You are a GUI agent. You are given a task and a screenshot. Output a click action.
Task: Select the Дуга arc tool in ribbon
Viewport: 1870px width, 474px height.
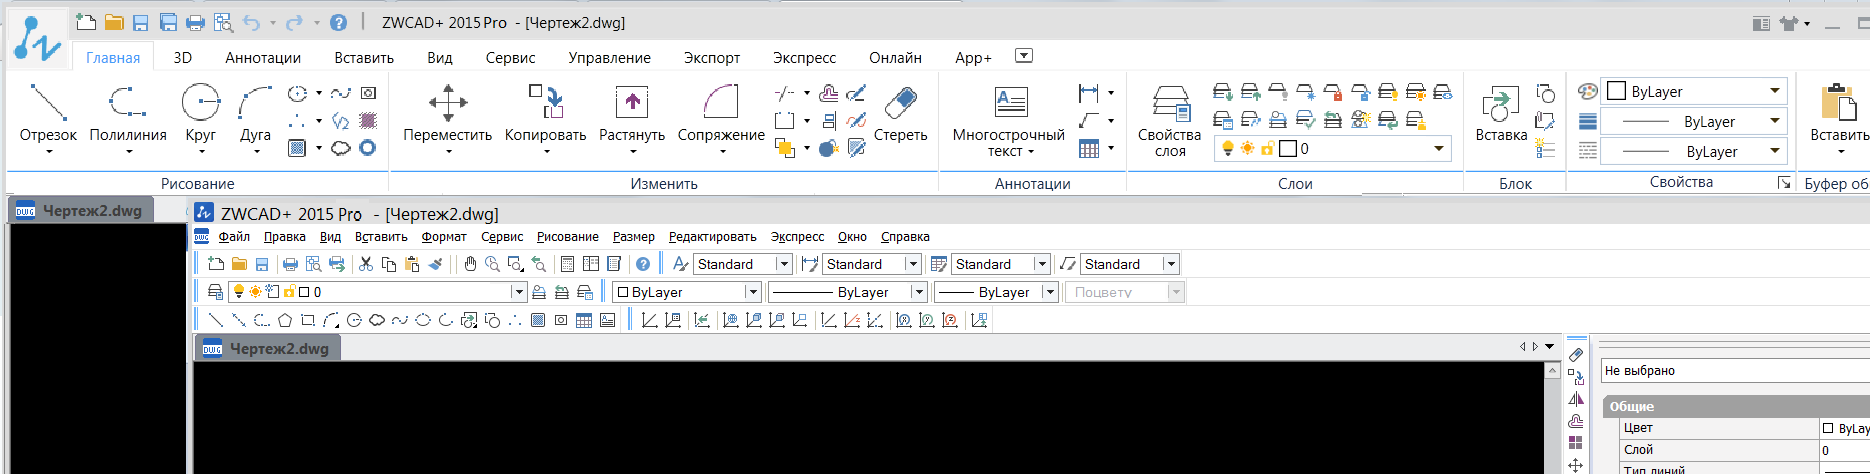tap(255, 114)
